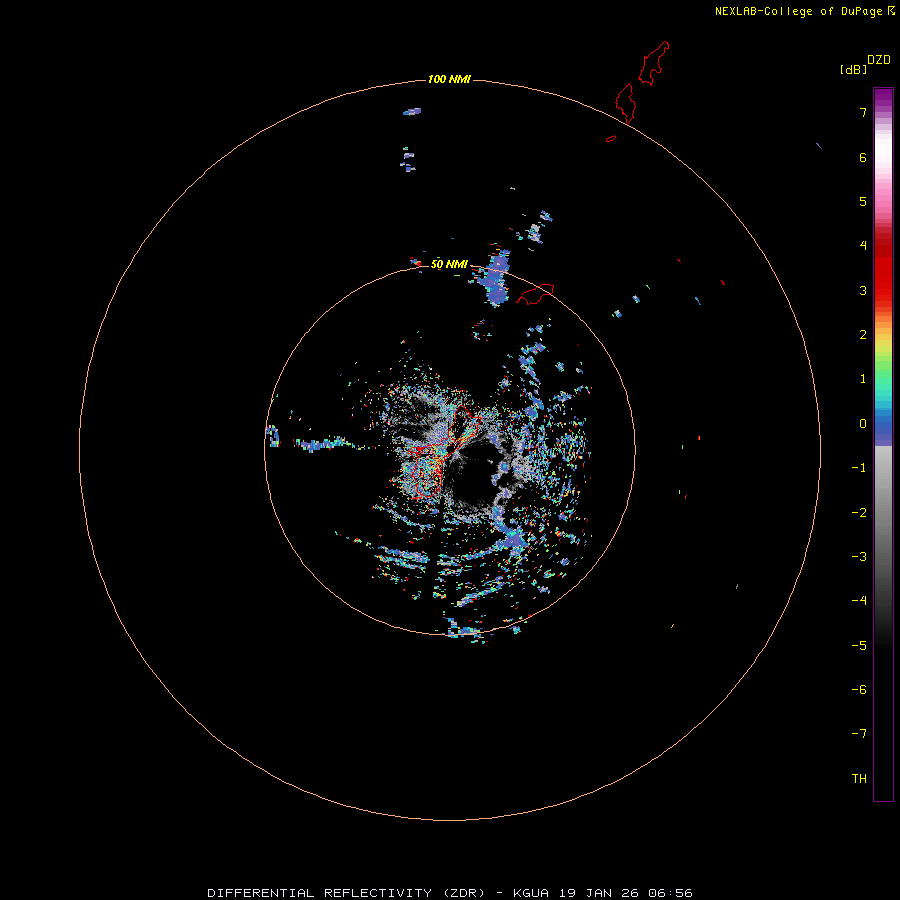
Task: Click the -6 value on color scale
Action: 859,690
